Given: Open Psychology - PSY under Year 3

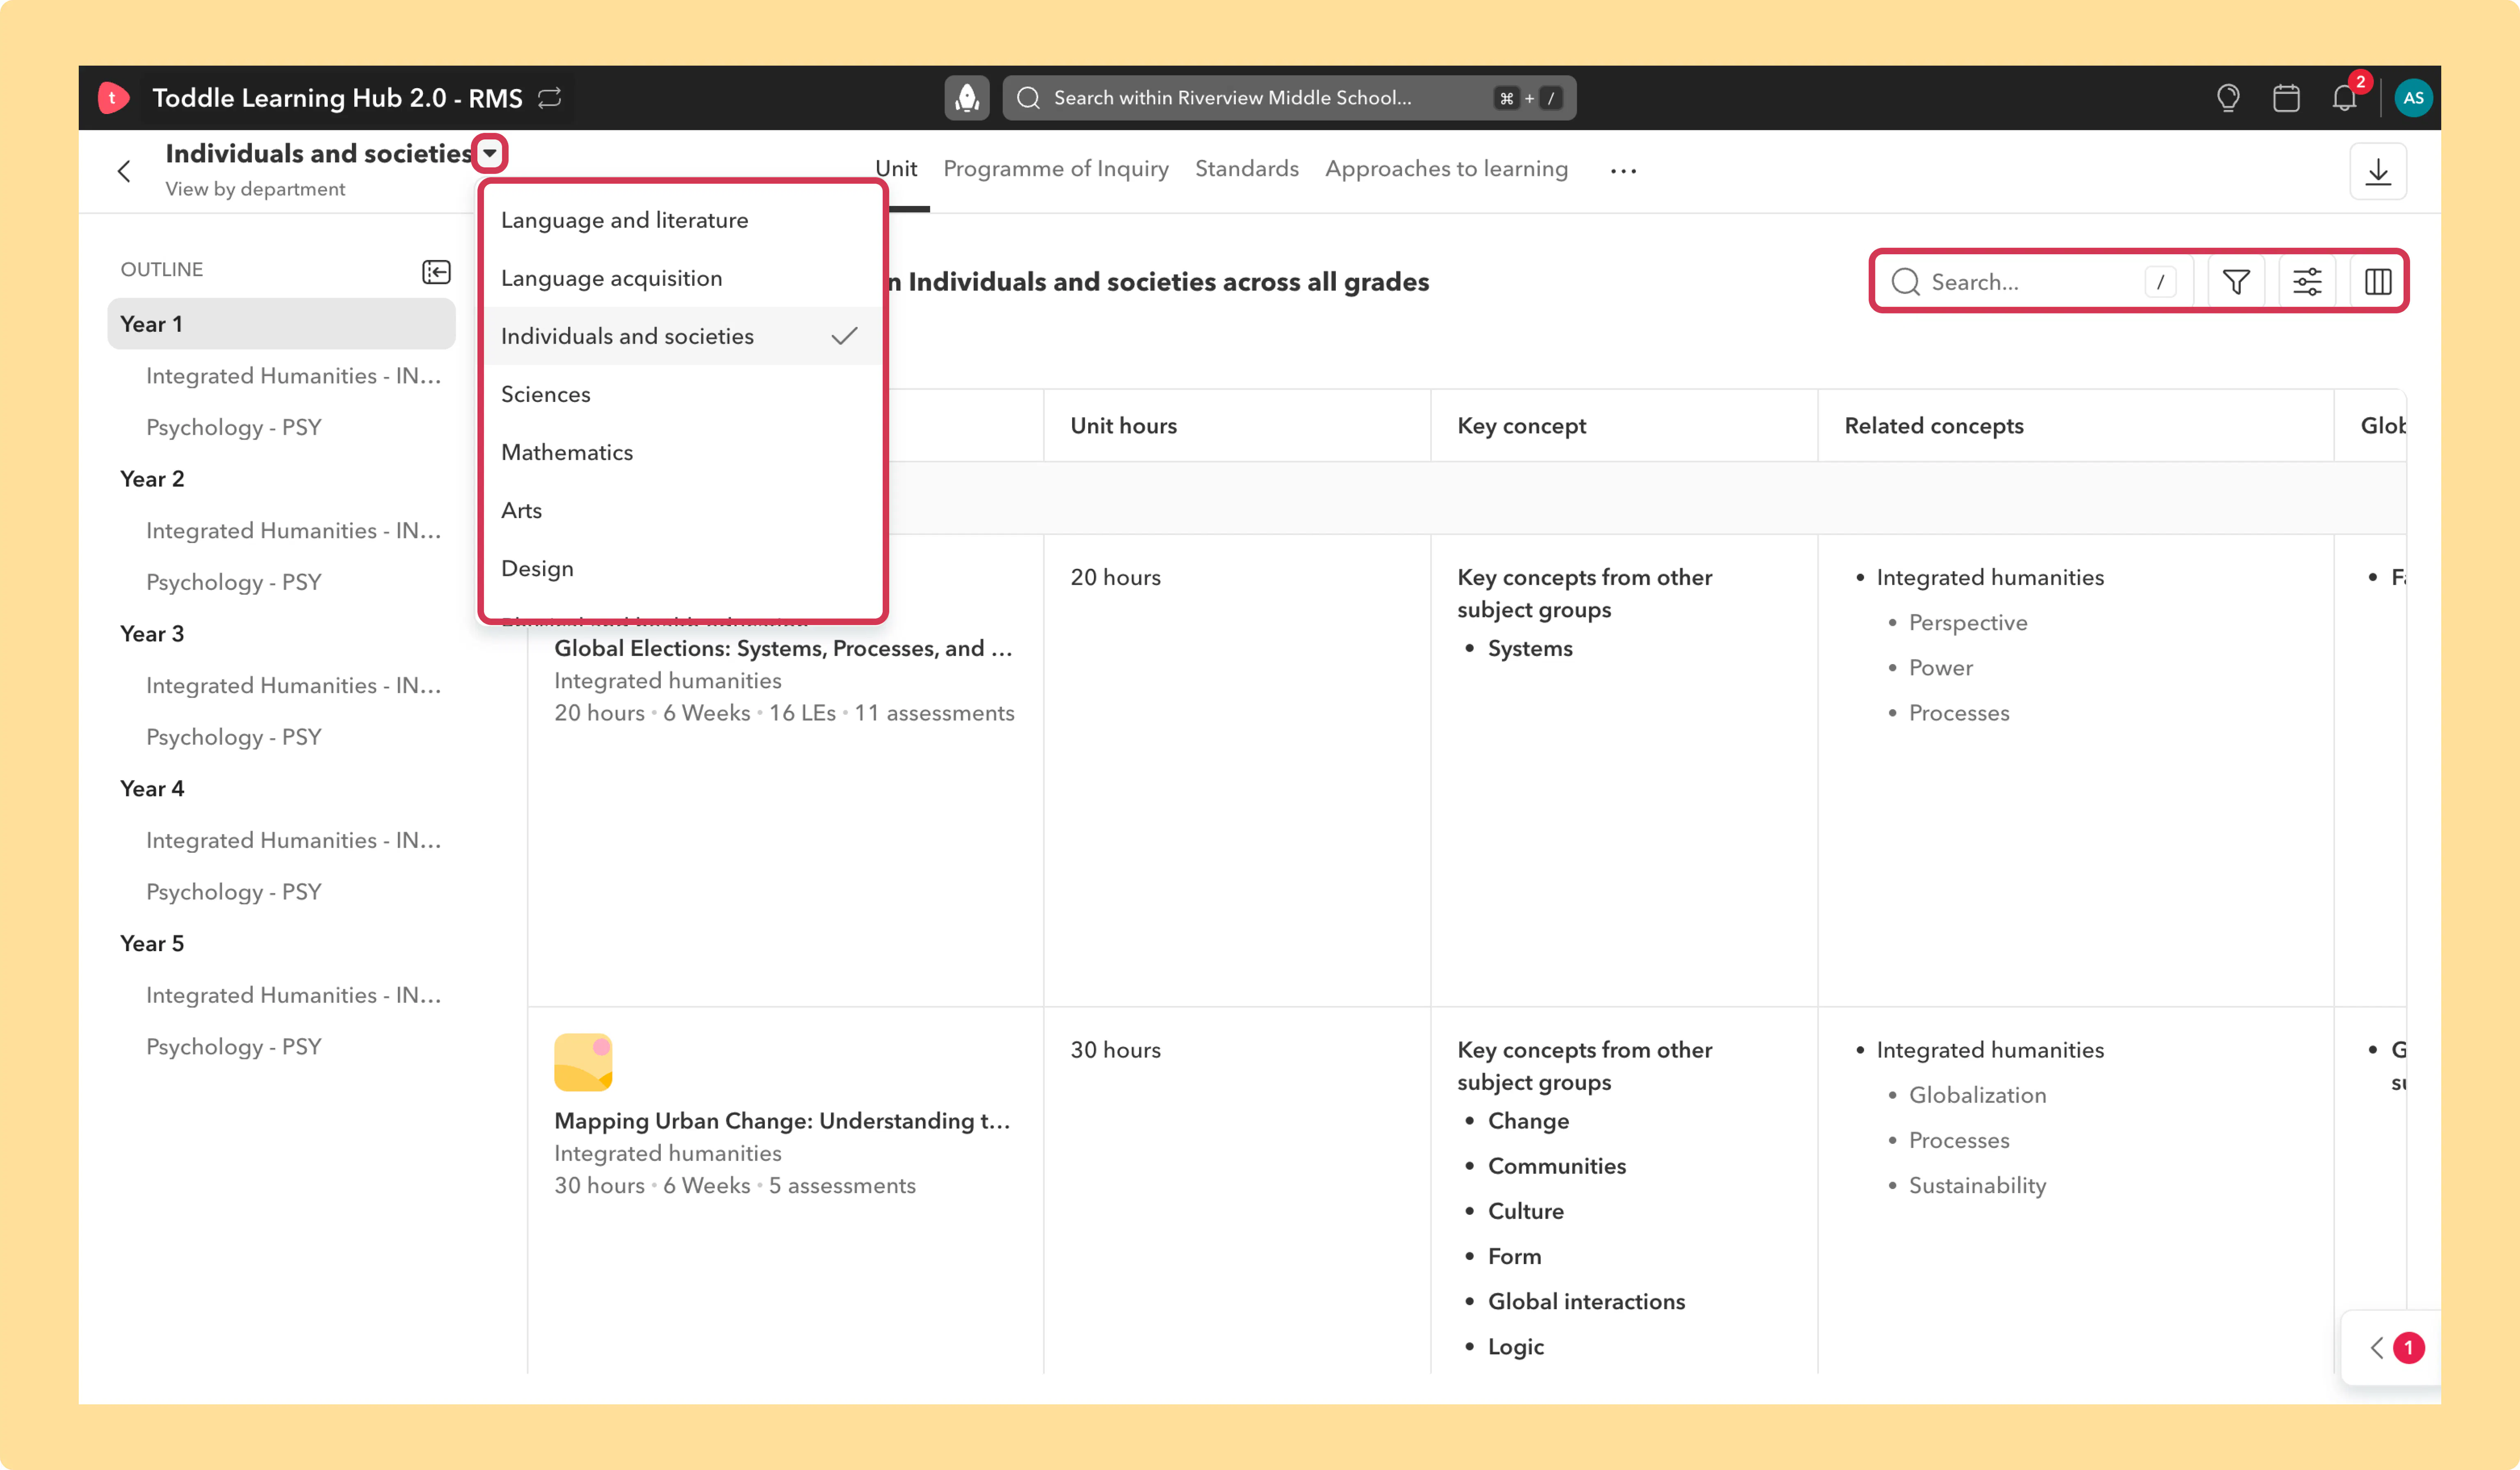Looking at the screenshot, I should click(x=234, y=737).
